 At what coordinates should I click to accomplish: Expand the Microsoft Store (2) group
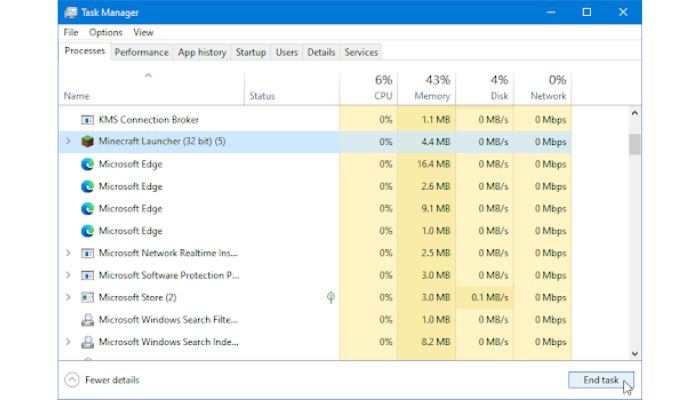pyautogui.click(x=68, y=297)
